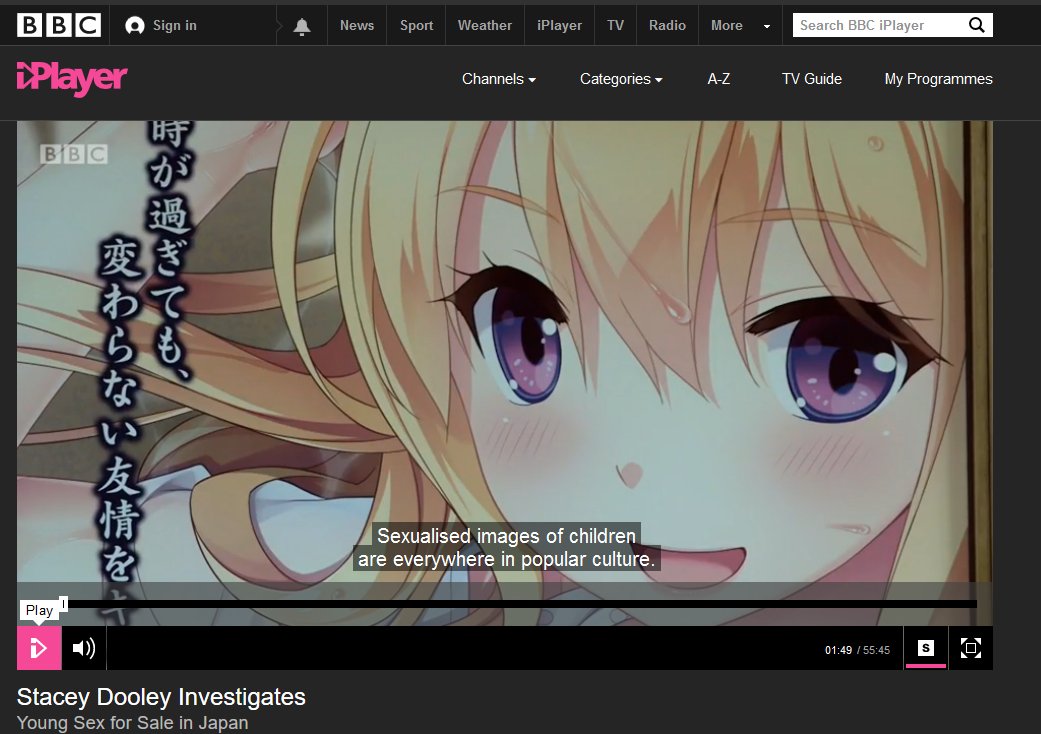Open the TV Guide
Image resolution: width=1041 pixels, height=734 pixels.
pos(811,79)
